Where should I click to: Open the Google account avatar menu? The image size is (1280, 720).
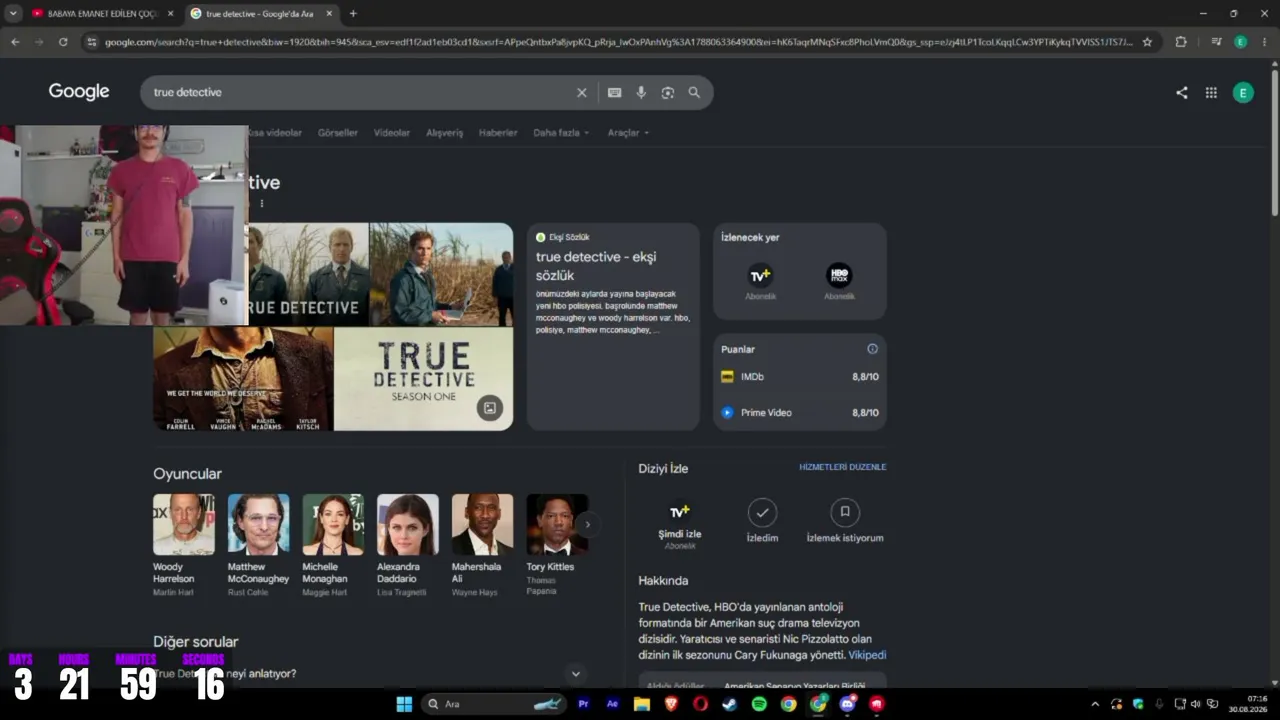[1243, 93]
